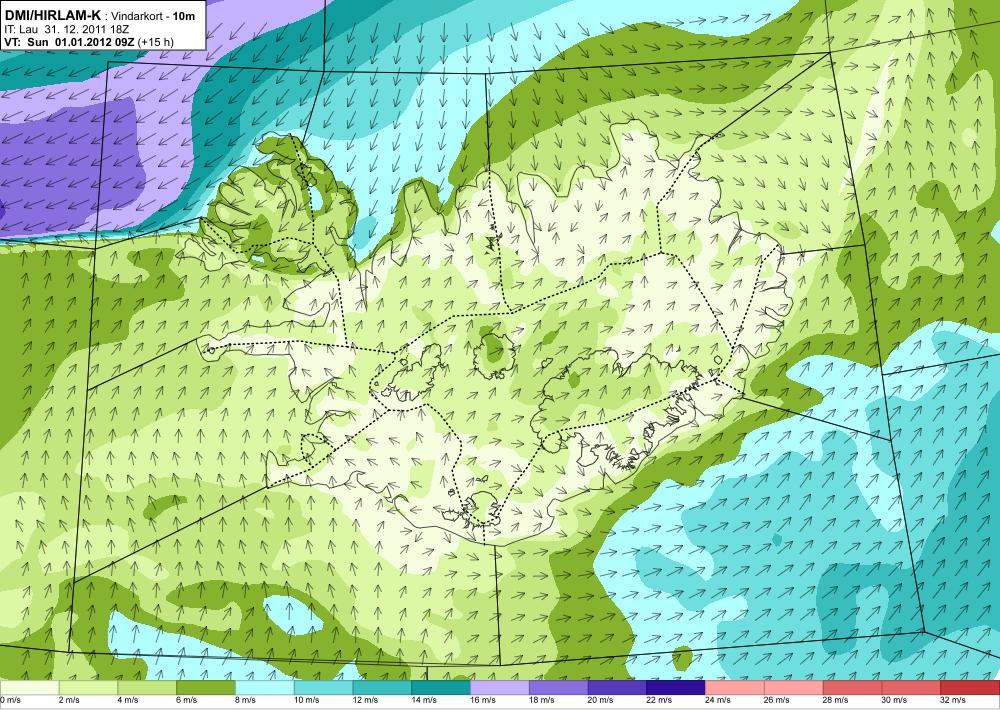This screenshot has width=1000, height=710.
Task: Pick the 18–20 m/s purple legend swatch
Action: point(558,688)
